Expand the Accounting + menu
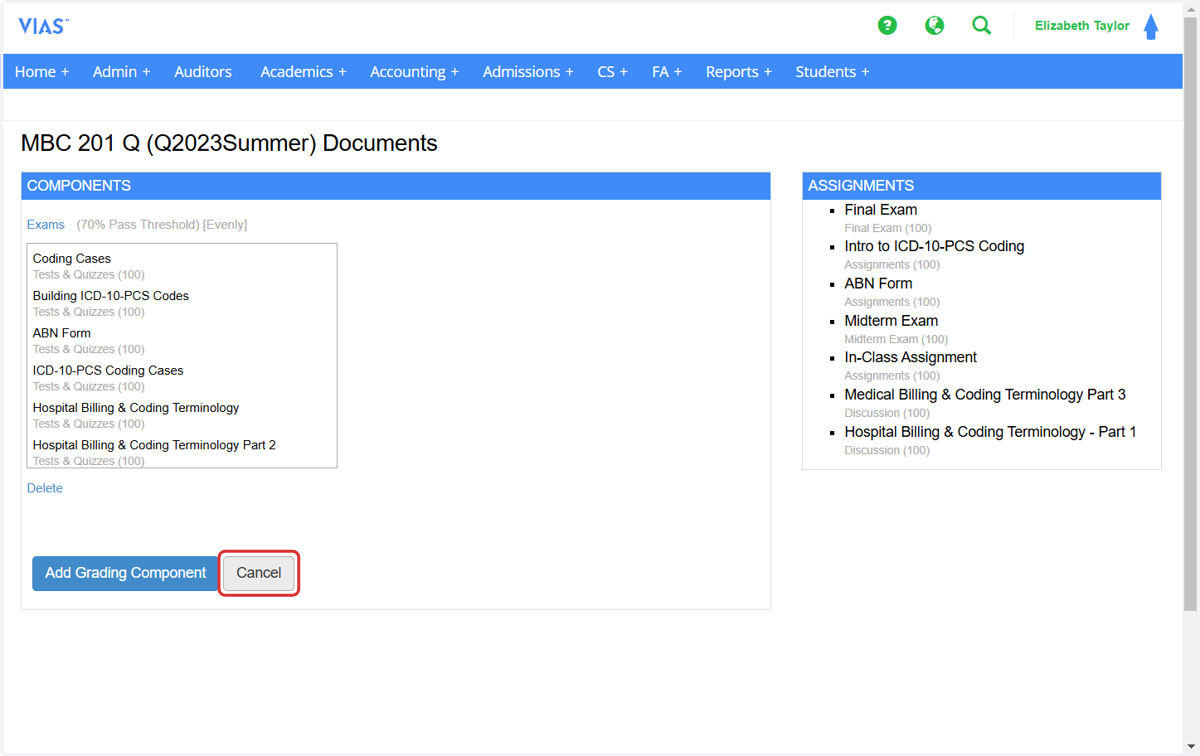Screen dimensions: 1200x756 click(x=414, y=72)
